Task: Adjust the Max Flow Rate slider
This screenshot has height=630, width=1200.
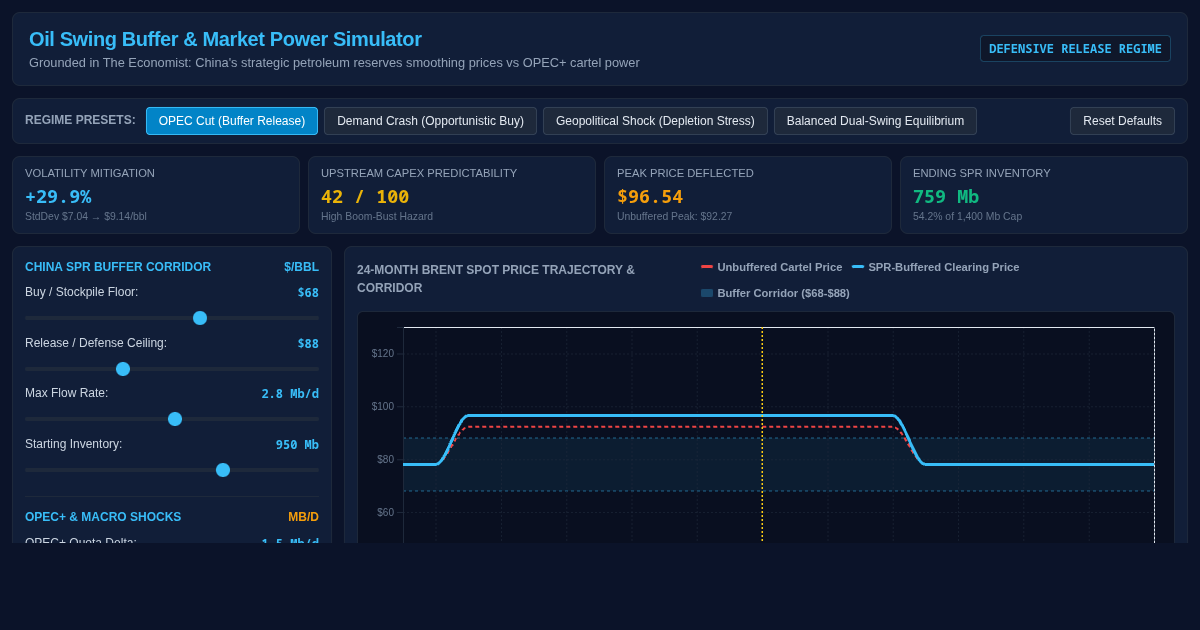Action: (172, 419)
